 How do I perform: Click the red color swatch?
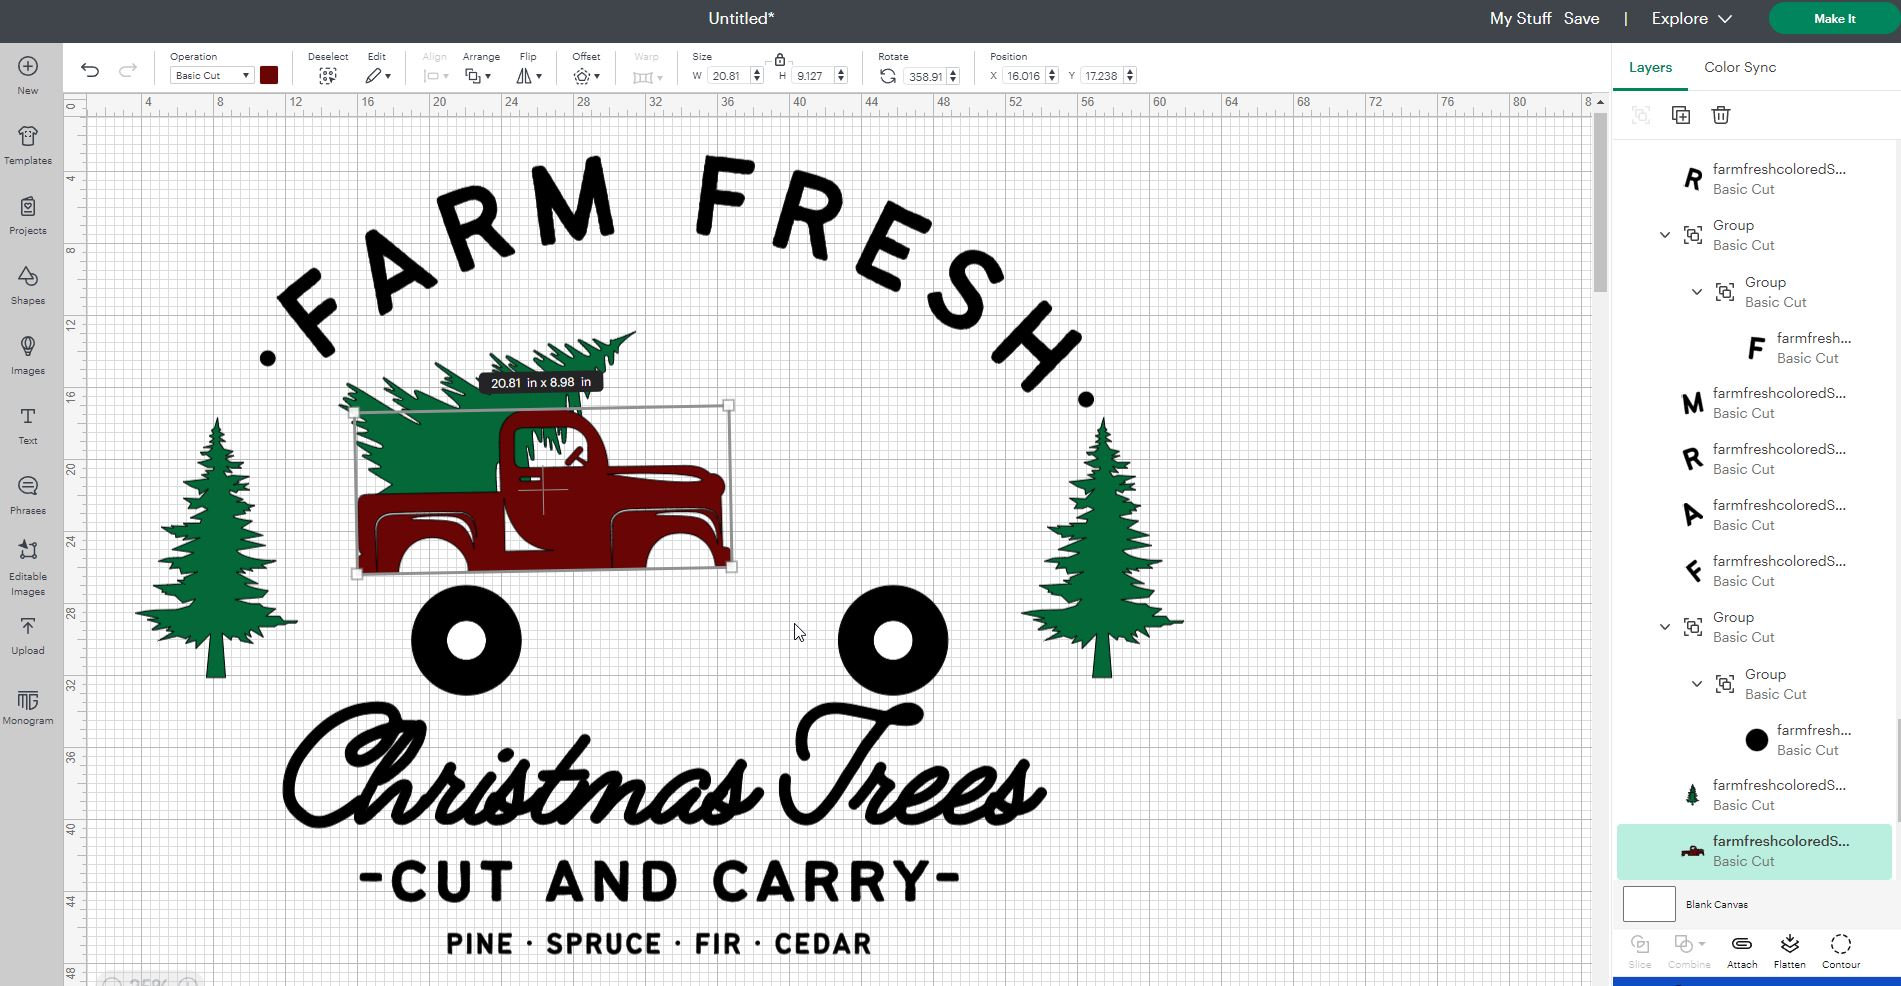tap(269, 75)
